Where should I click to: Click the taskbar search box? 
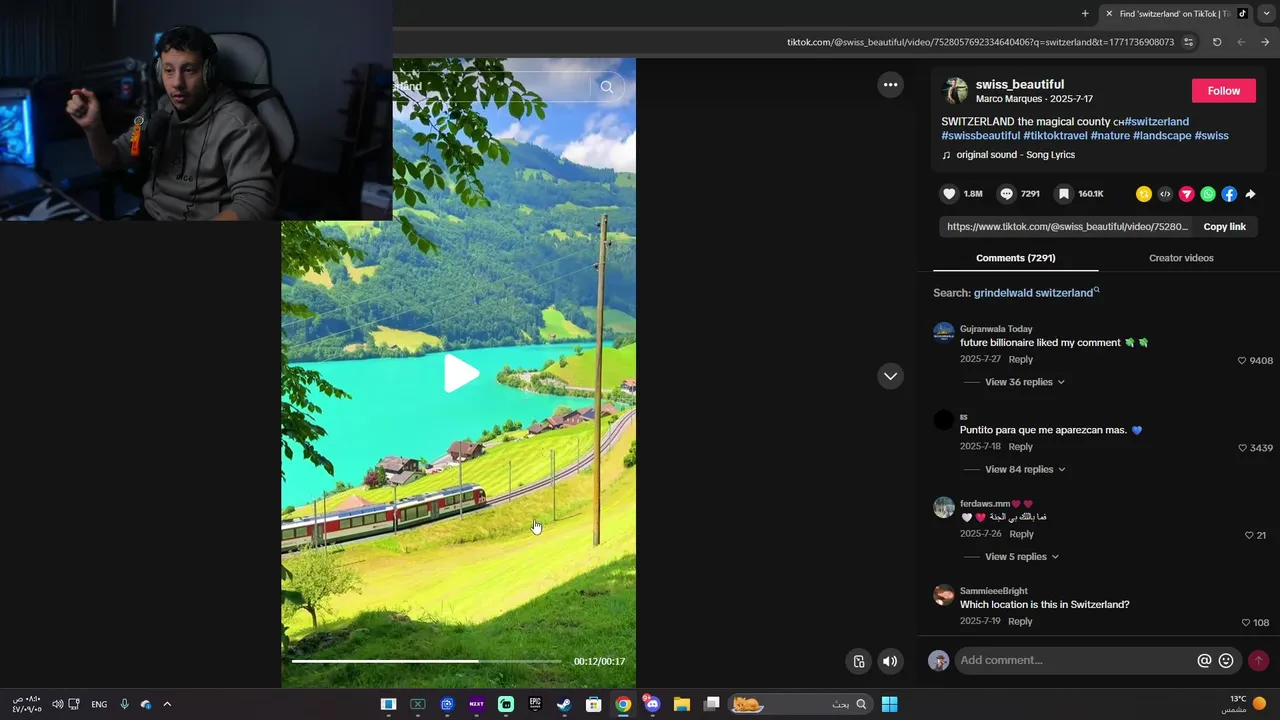[799, 704]
